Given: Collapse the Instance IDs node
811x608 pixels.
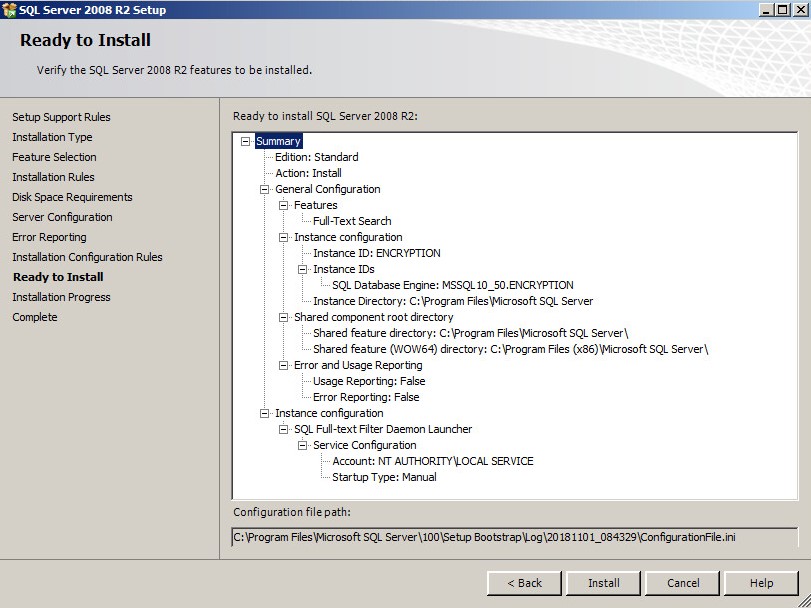Looking at the screenshot, I should pyautogui.click(x=303, y=269).
